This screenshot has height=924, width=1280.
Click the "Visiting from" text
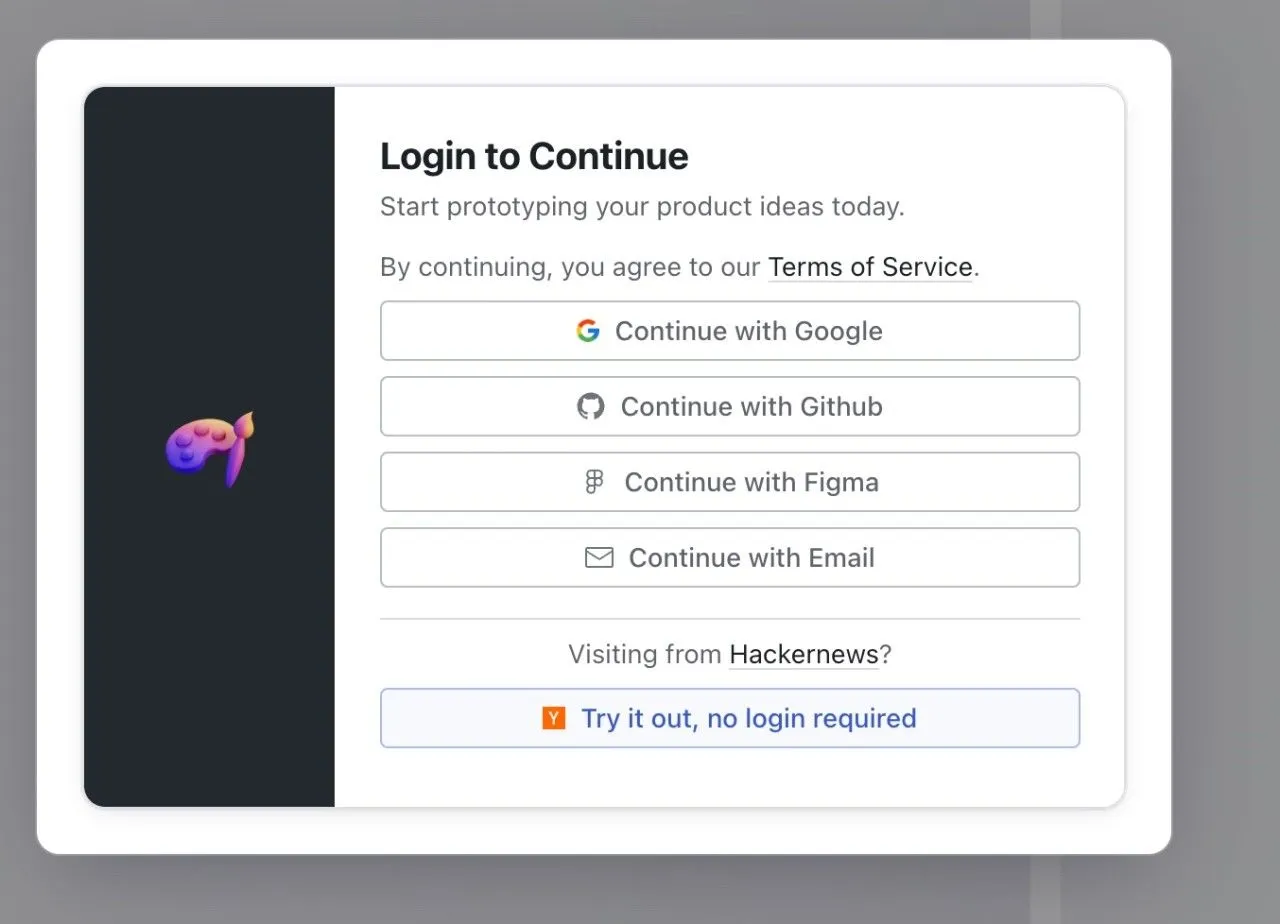[645, 655]
